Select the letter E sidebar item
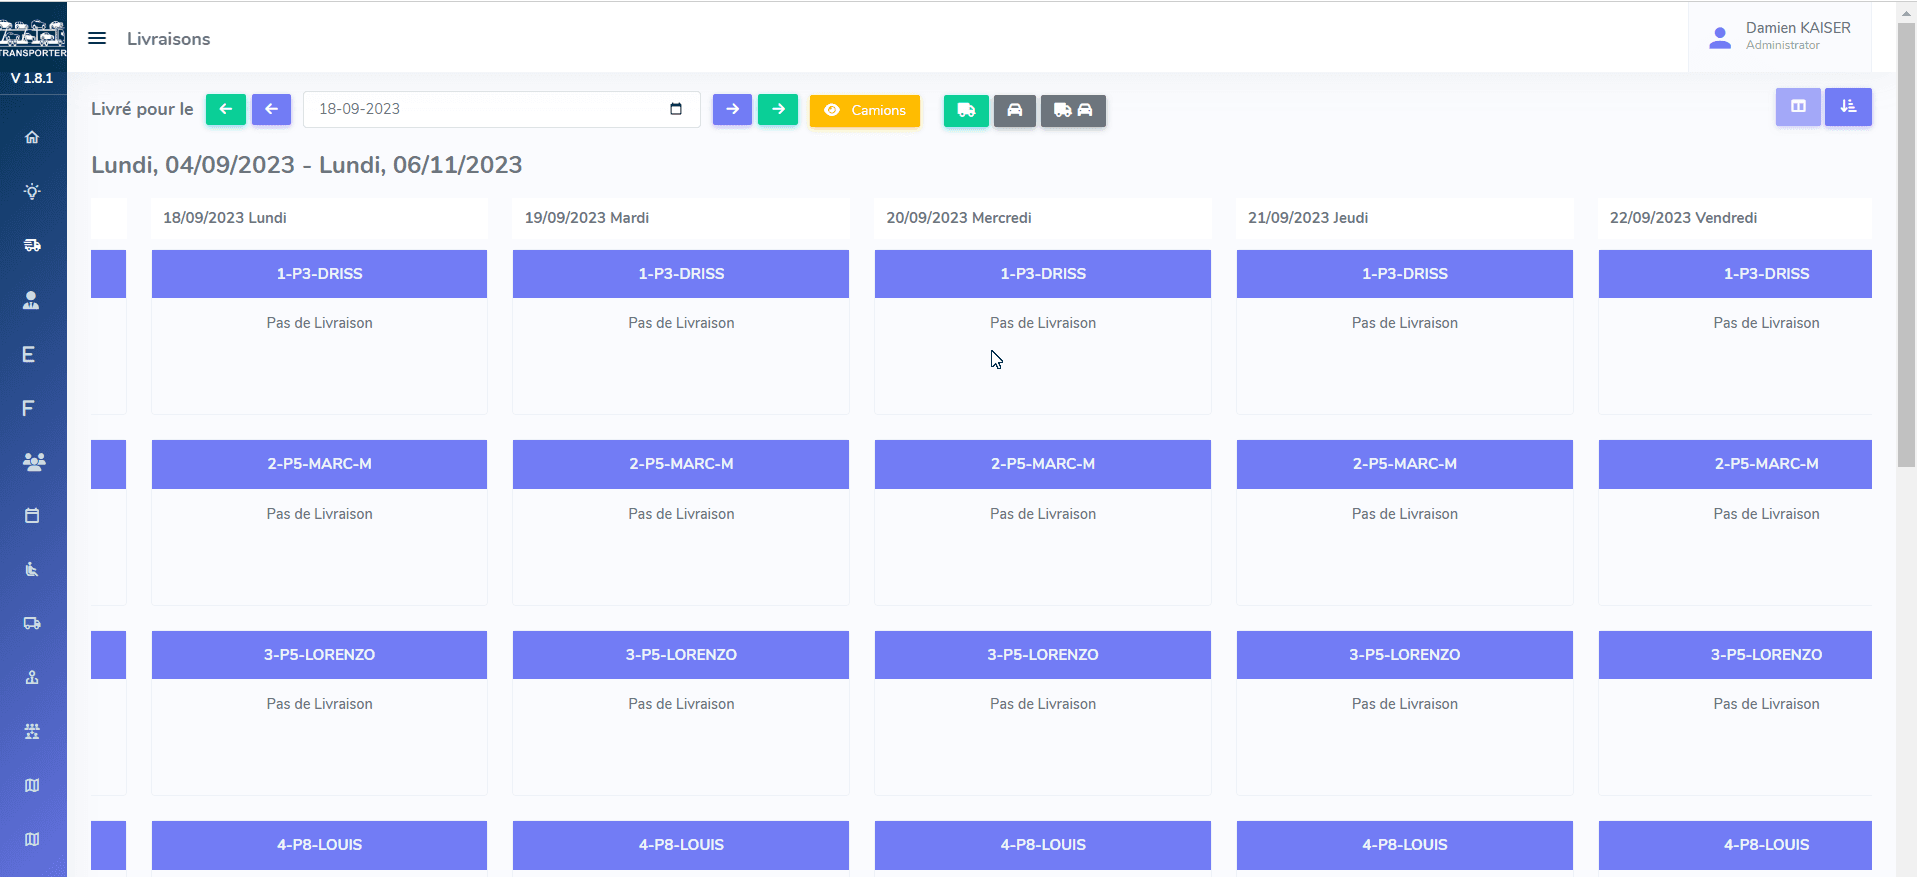The image size is (1917, 877). [x=29, y=354]
